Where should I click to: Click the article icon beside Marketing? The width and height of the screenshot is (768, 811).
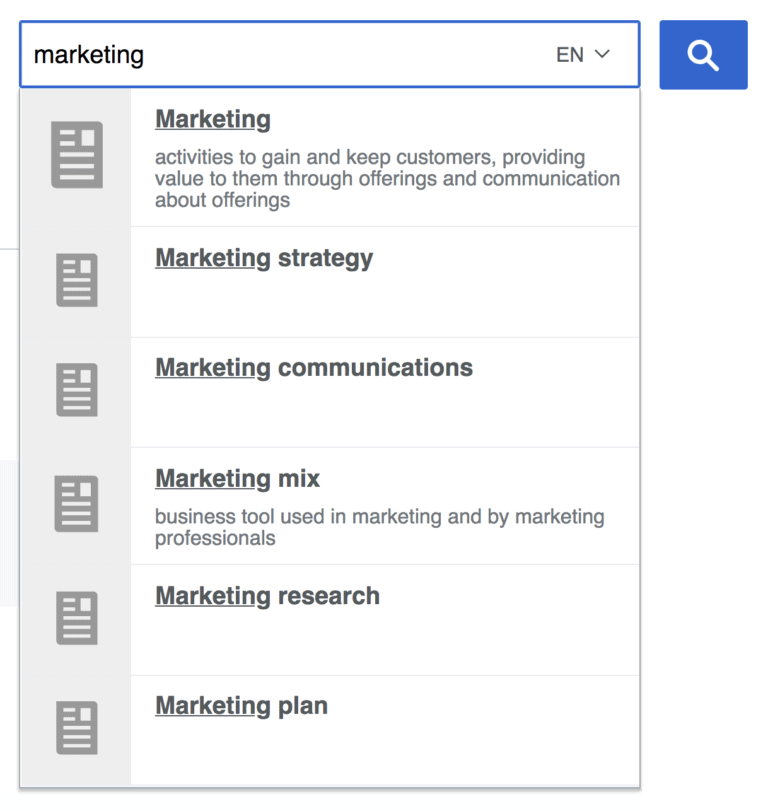76,155
